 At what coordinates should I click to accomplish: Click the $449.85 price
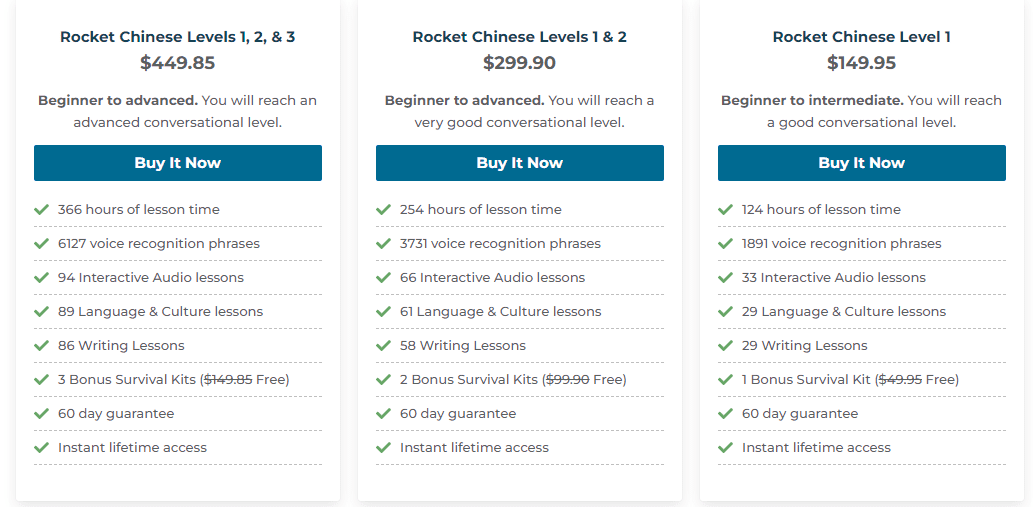coord(178,63)
